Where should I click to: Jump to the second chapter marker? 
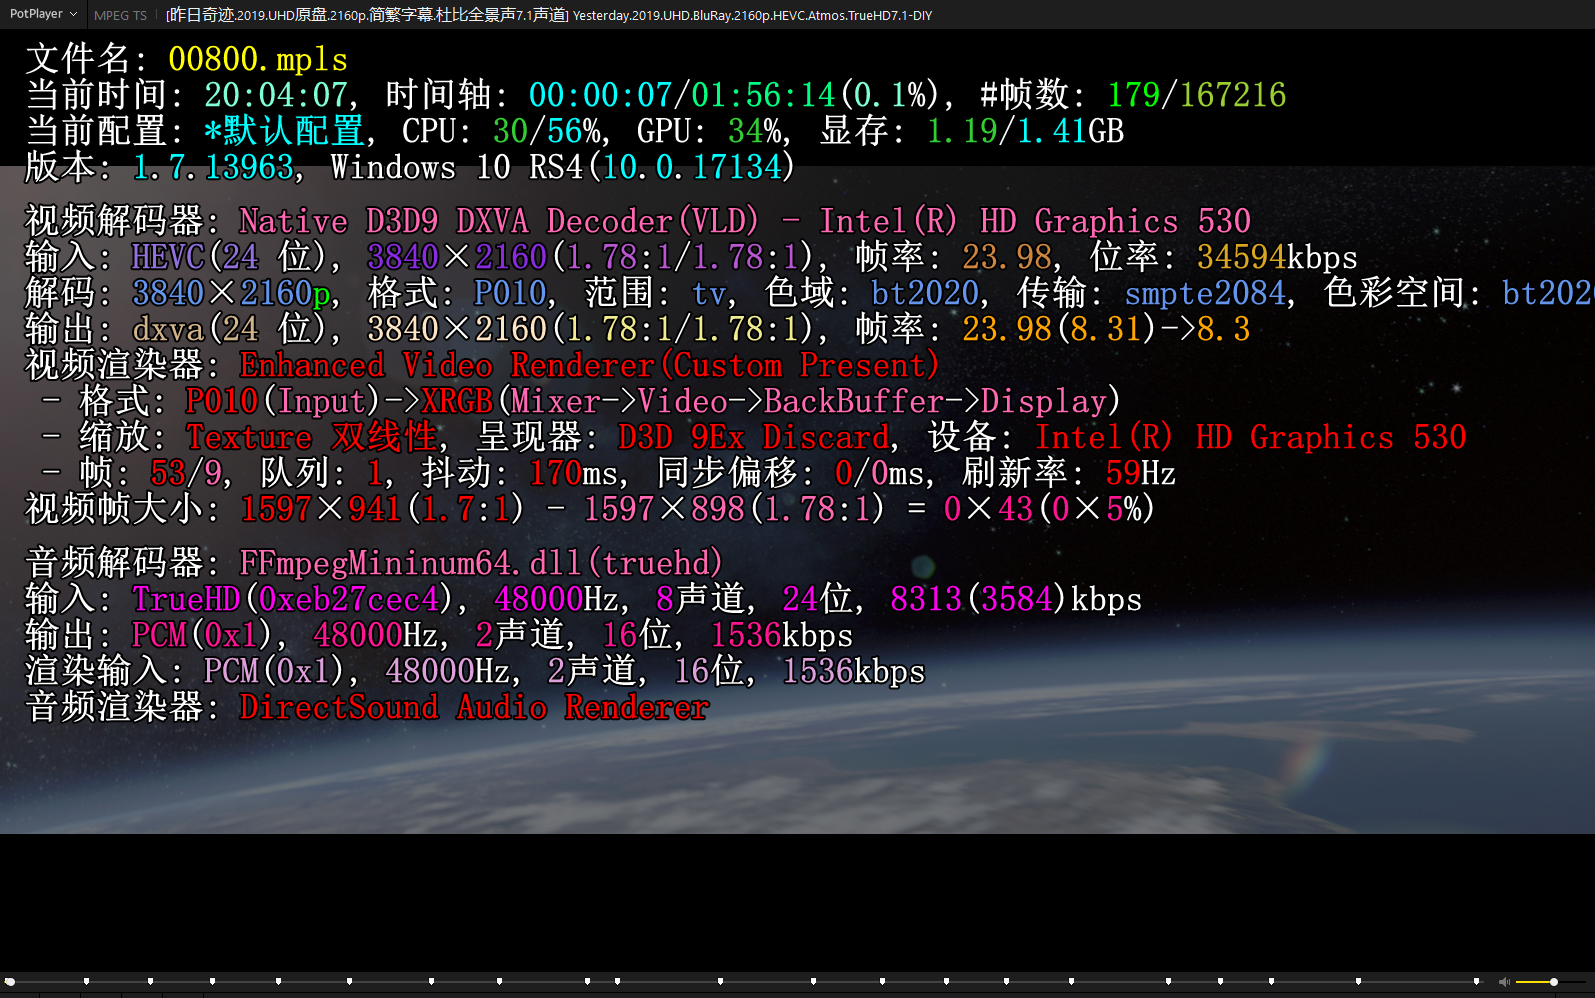click(x=150, y=981)
